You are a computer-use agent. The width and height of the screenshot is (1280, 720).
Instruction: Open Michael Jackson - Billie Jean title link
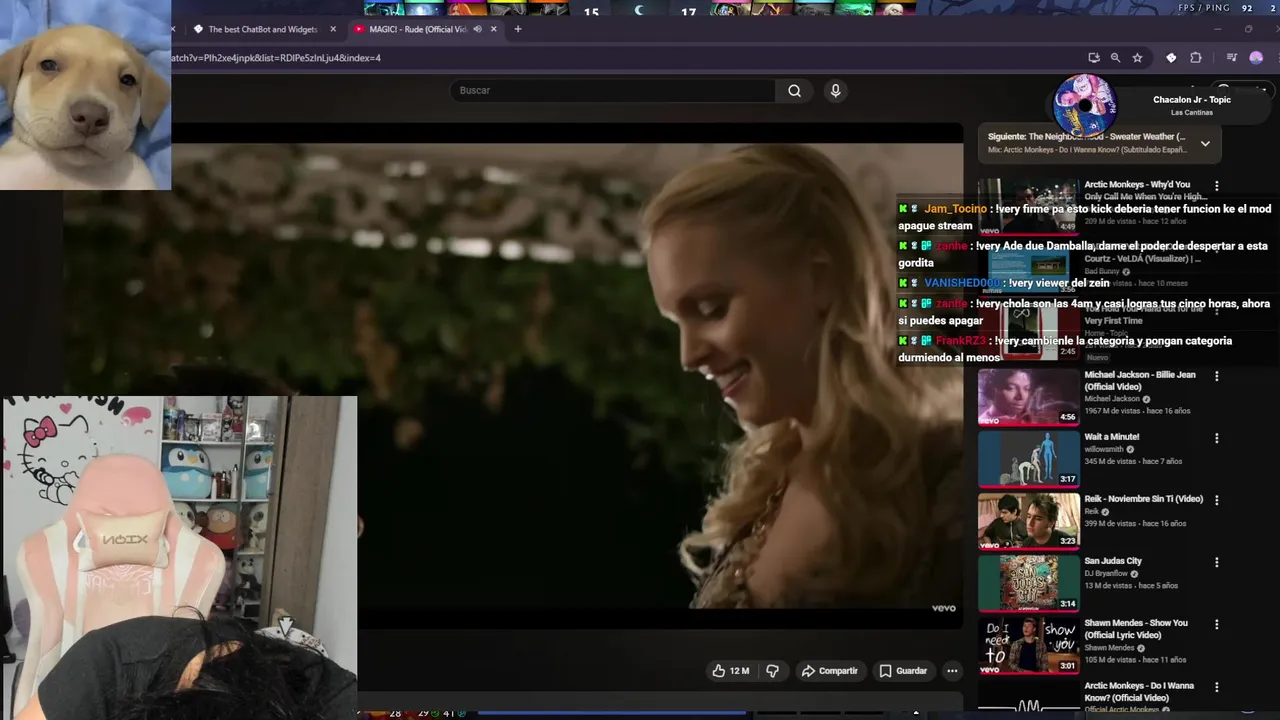[x=1140, y=381]
